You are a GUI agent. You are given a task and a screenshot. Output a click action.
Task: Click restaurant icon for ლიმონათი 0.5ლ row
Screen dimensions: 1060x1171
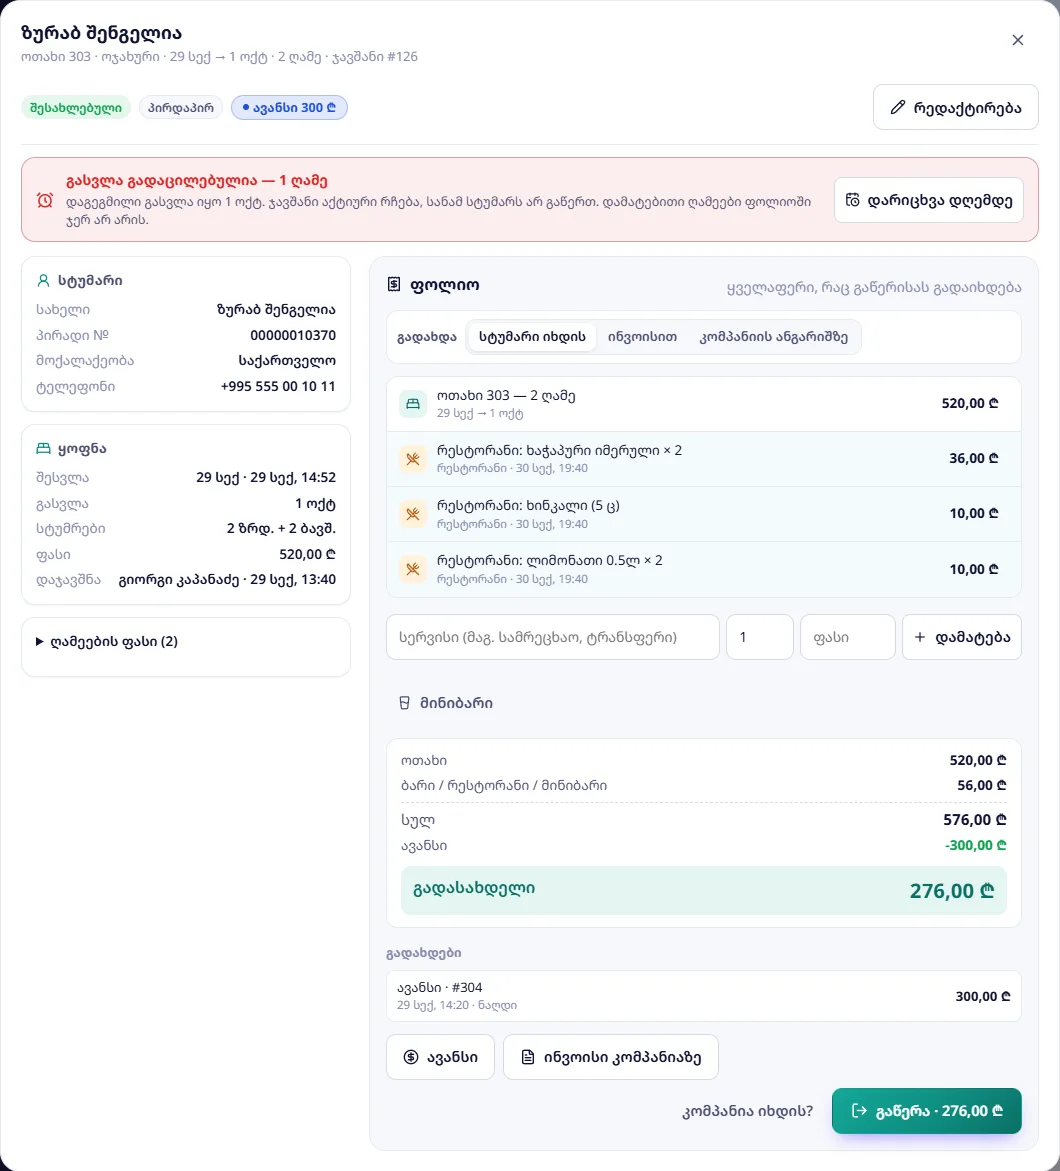coord(412,569)
